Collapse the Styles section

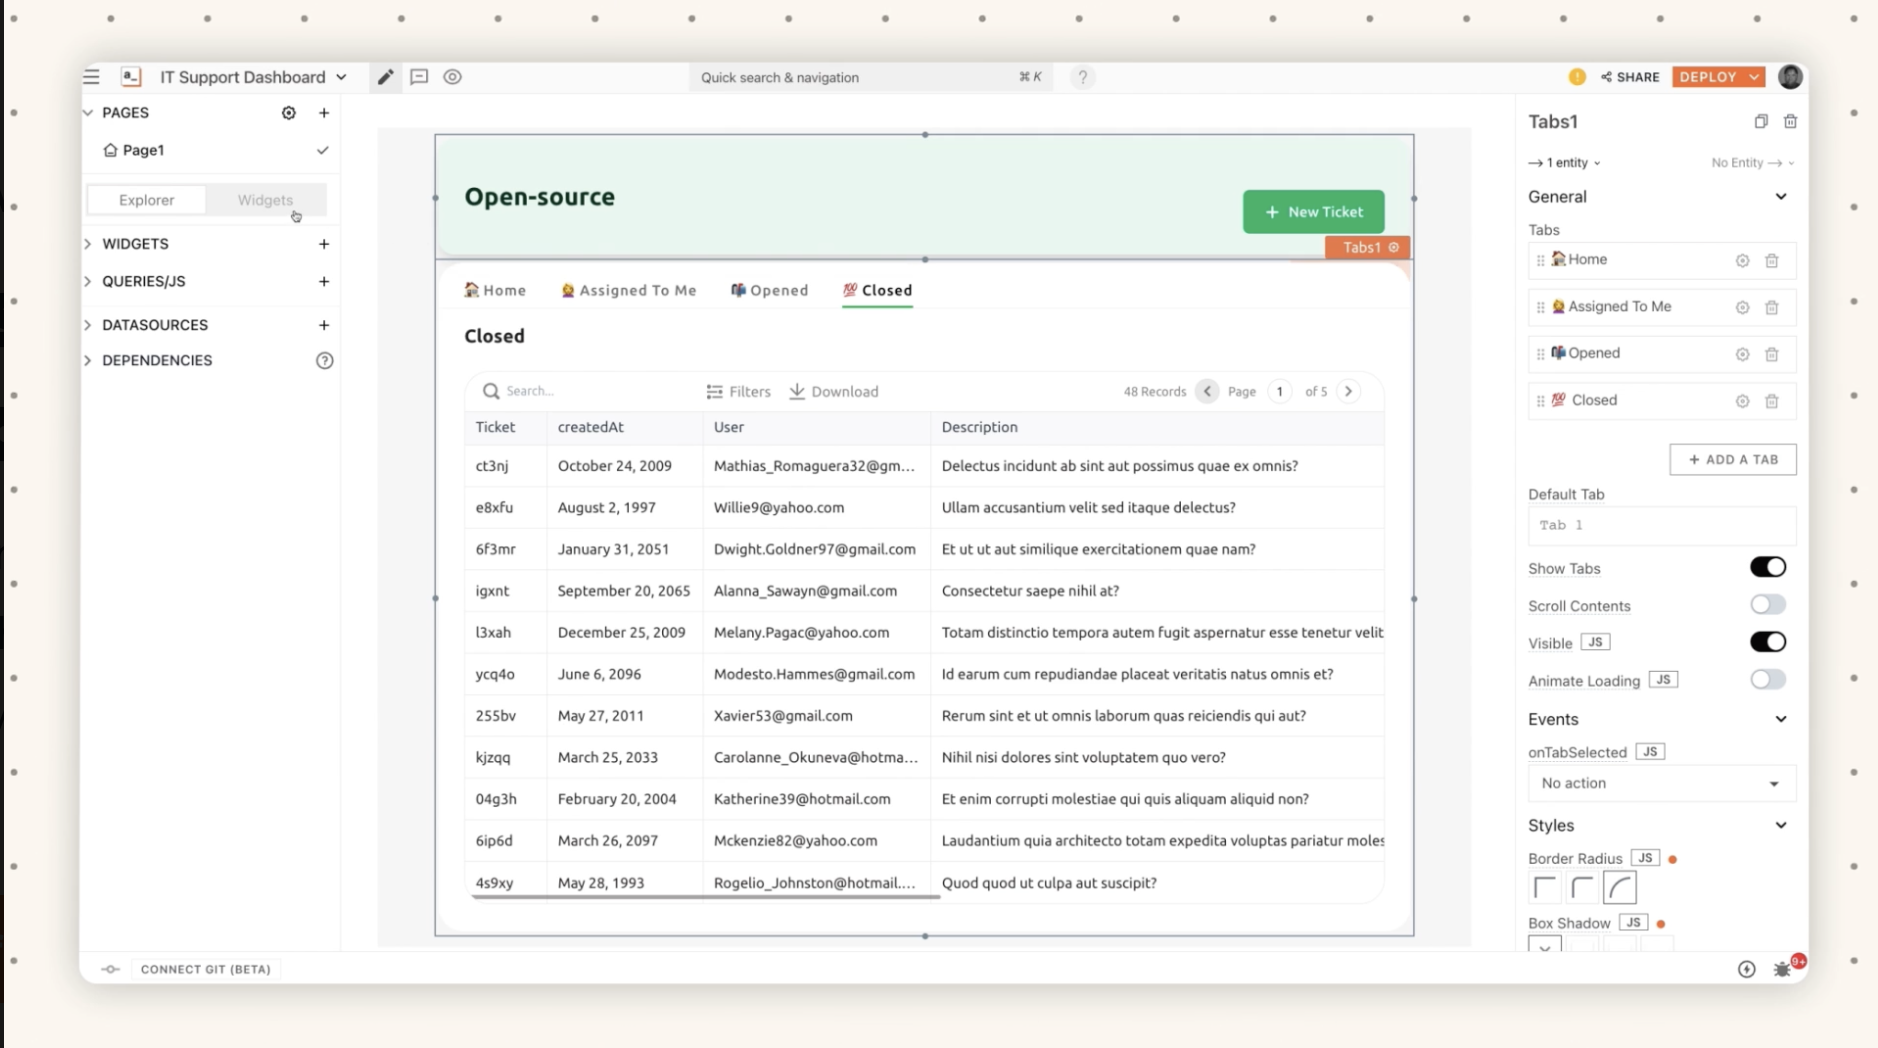click(1782, 825)
